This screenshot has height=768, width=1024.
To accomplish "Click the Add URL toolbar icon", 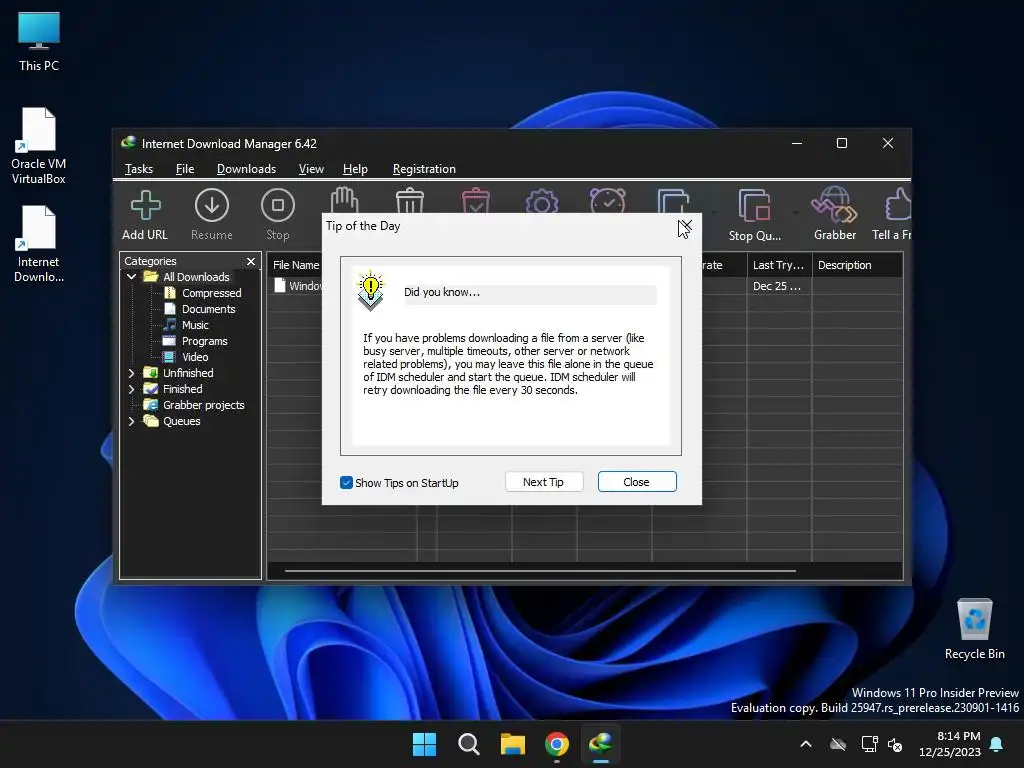I will (145, 215).
